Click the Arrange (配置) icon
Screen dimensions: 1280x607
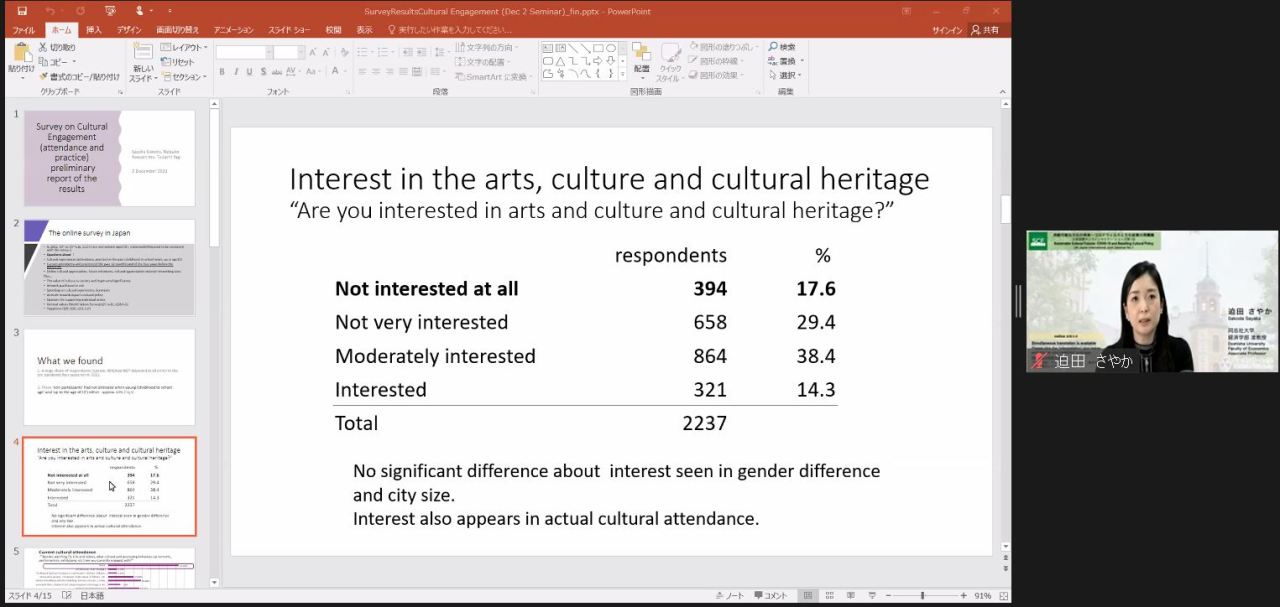641,56
